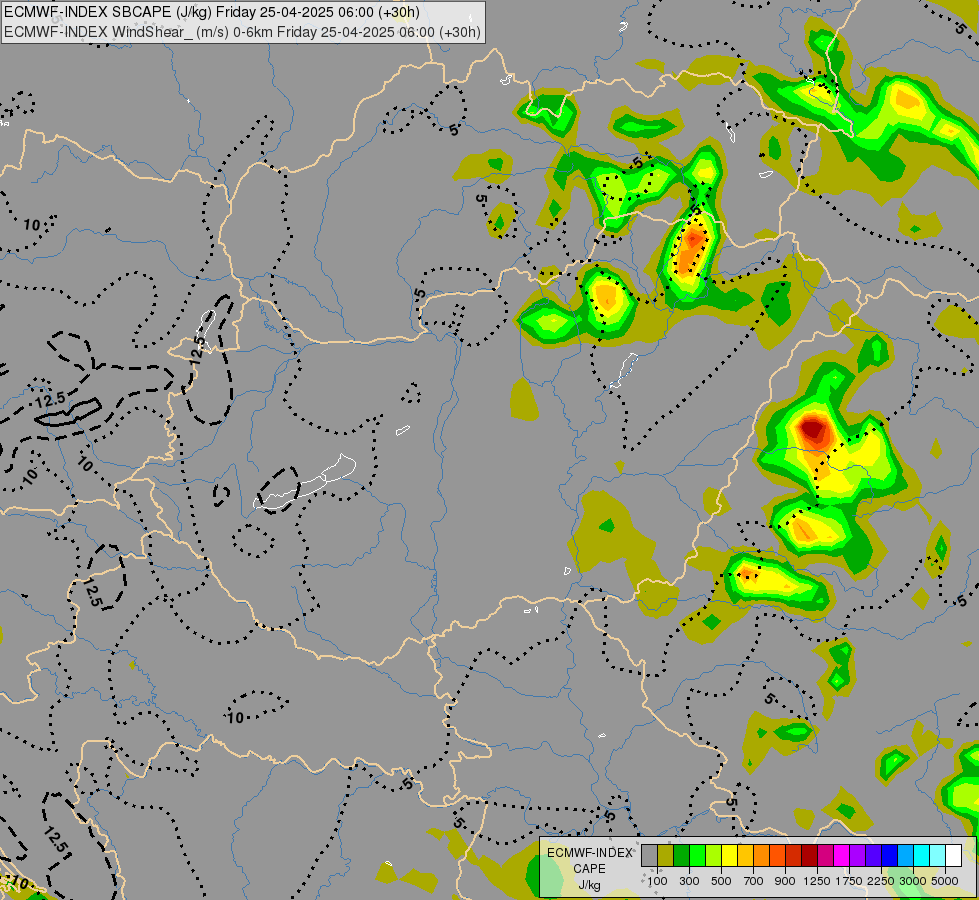Image resolution: width=979 pixels, height=900 pixels.
Task: Click the '5000' legend scale value
Action: coord(945,881)
